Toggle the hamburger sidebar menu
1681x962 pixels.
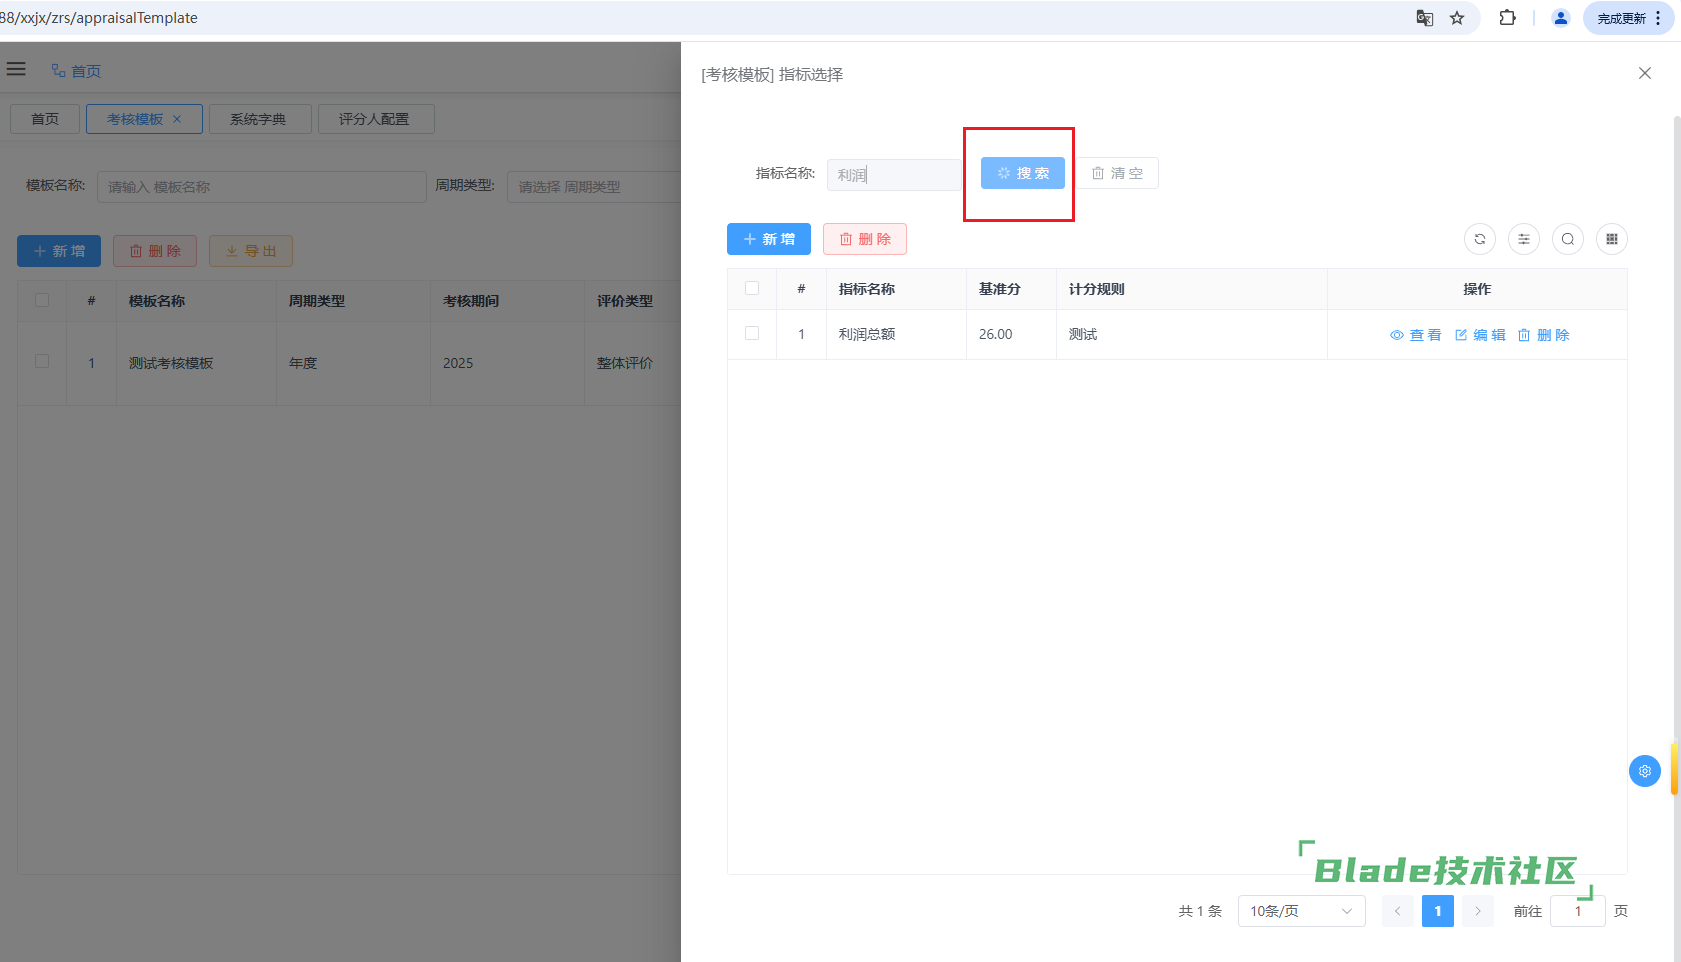(x=16, y=69)
